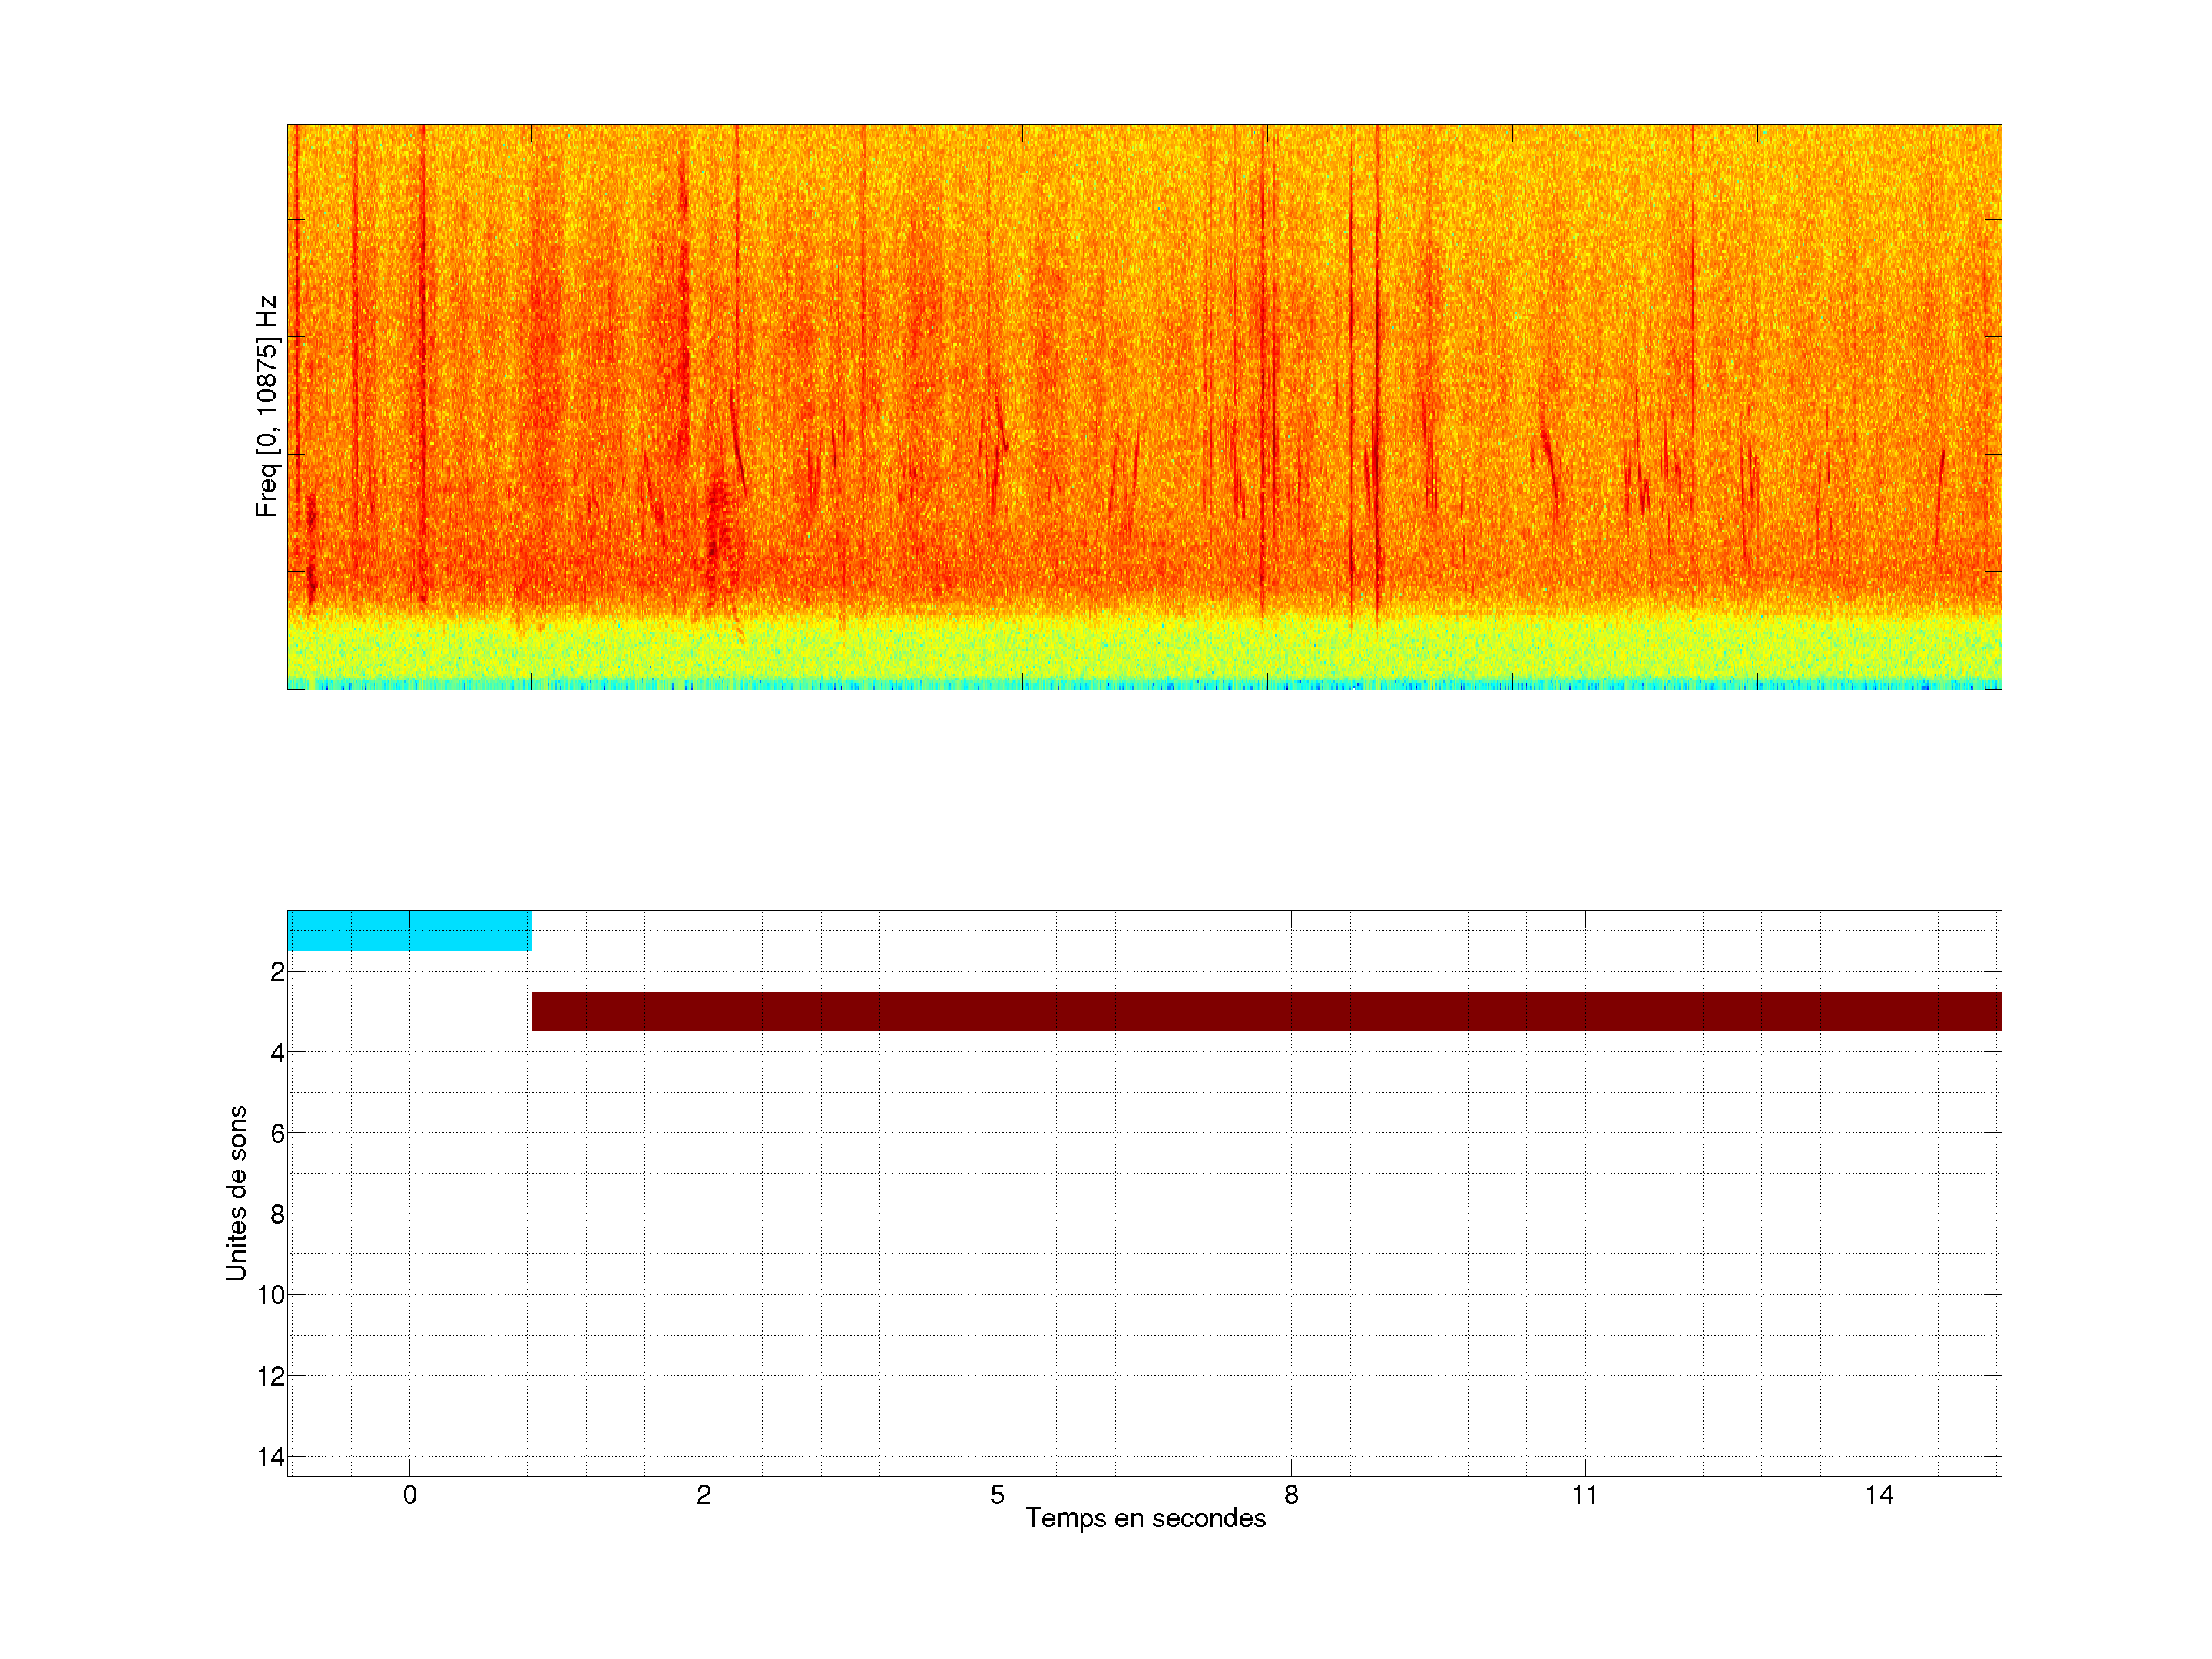
Task: Click y-axis tick label 12
Action: 271,1376
